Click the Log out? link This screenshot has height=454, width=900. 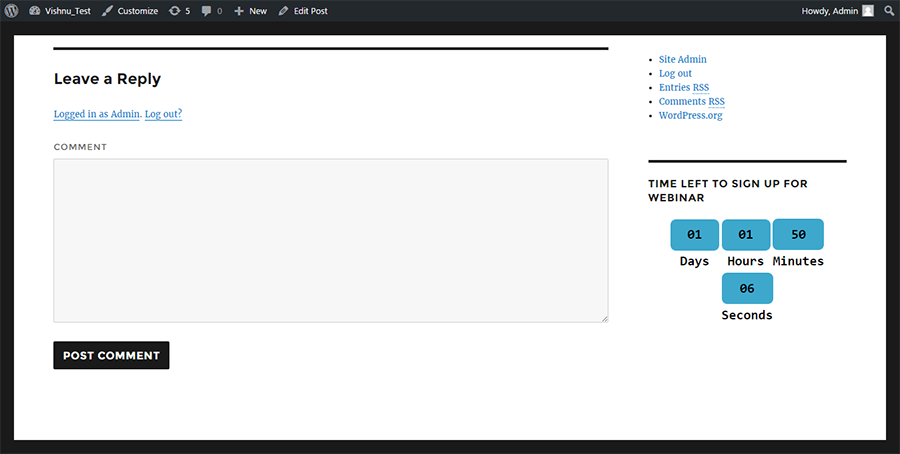tap(163, 114)
